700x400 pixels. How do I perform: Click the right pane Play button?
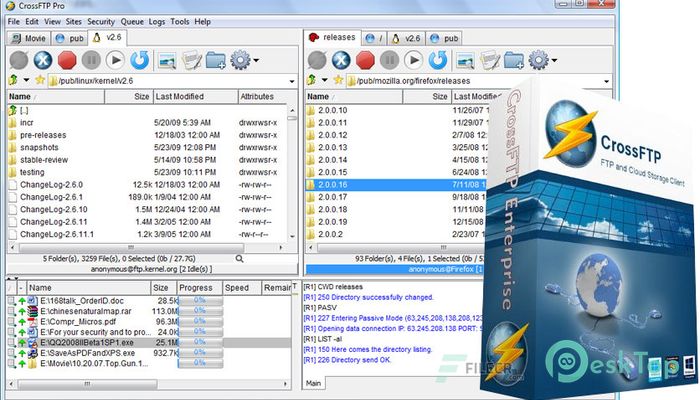(x=413, y=60)
